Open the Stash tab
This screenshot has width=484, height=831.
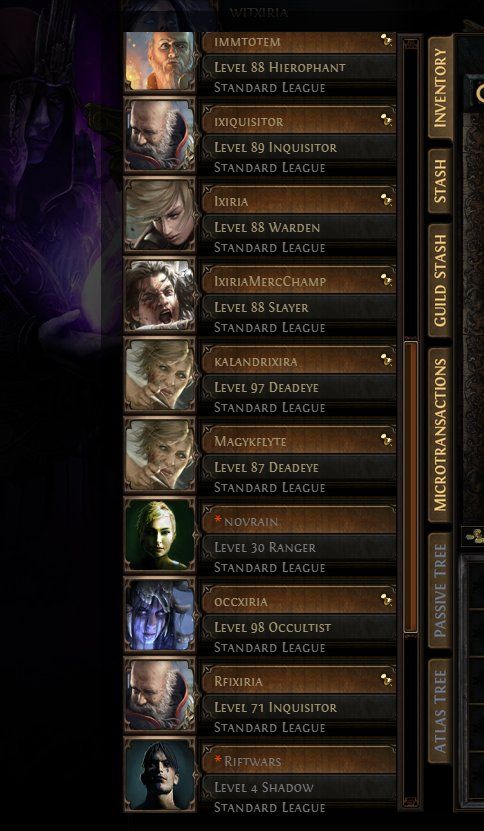tap(440, 181)
